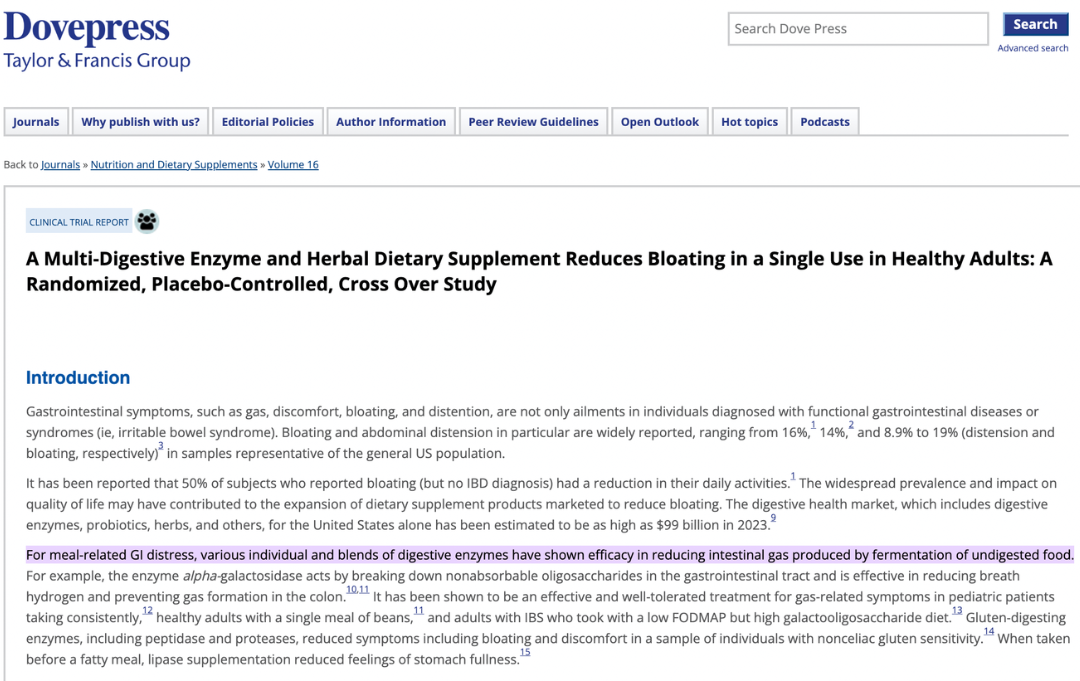Screen dimensions: 1080x681
Task: Select the Author Information tab
Action: tap(391, 122)
